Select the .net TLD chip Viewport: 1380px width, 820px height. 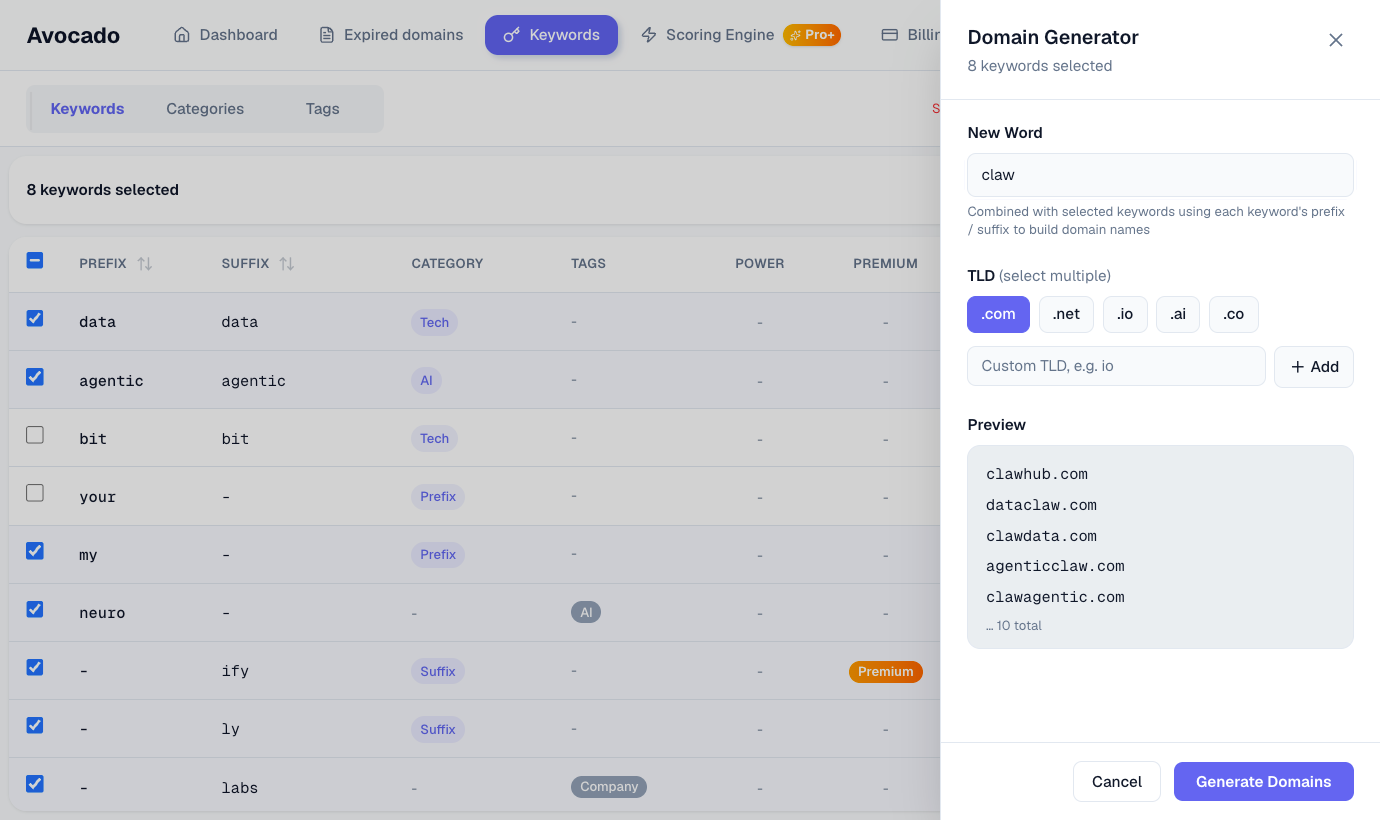tap(1066, 314)
